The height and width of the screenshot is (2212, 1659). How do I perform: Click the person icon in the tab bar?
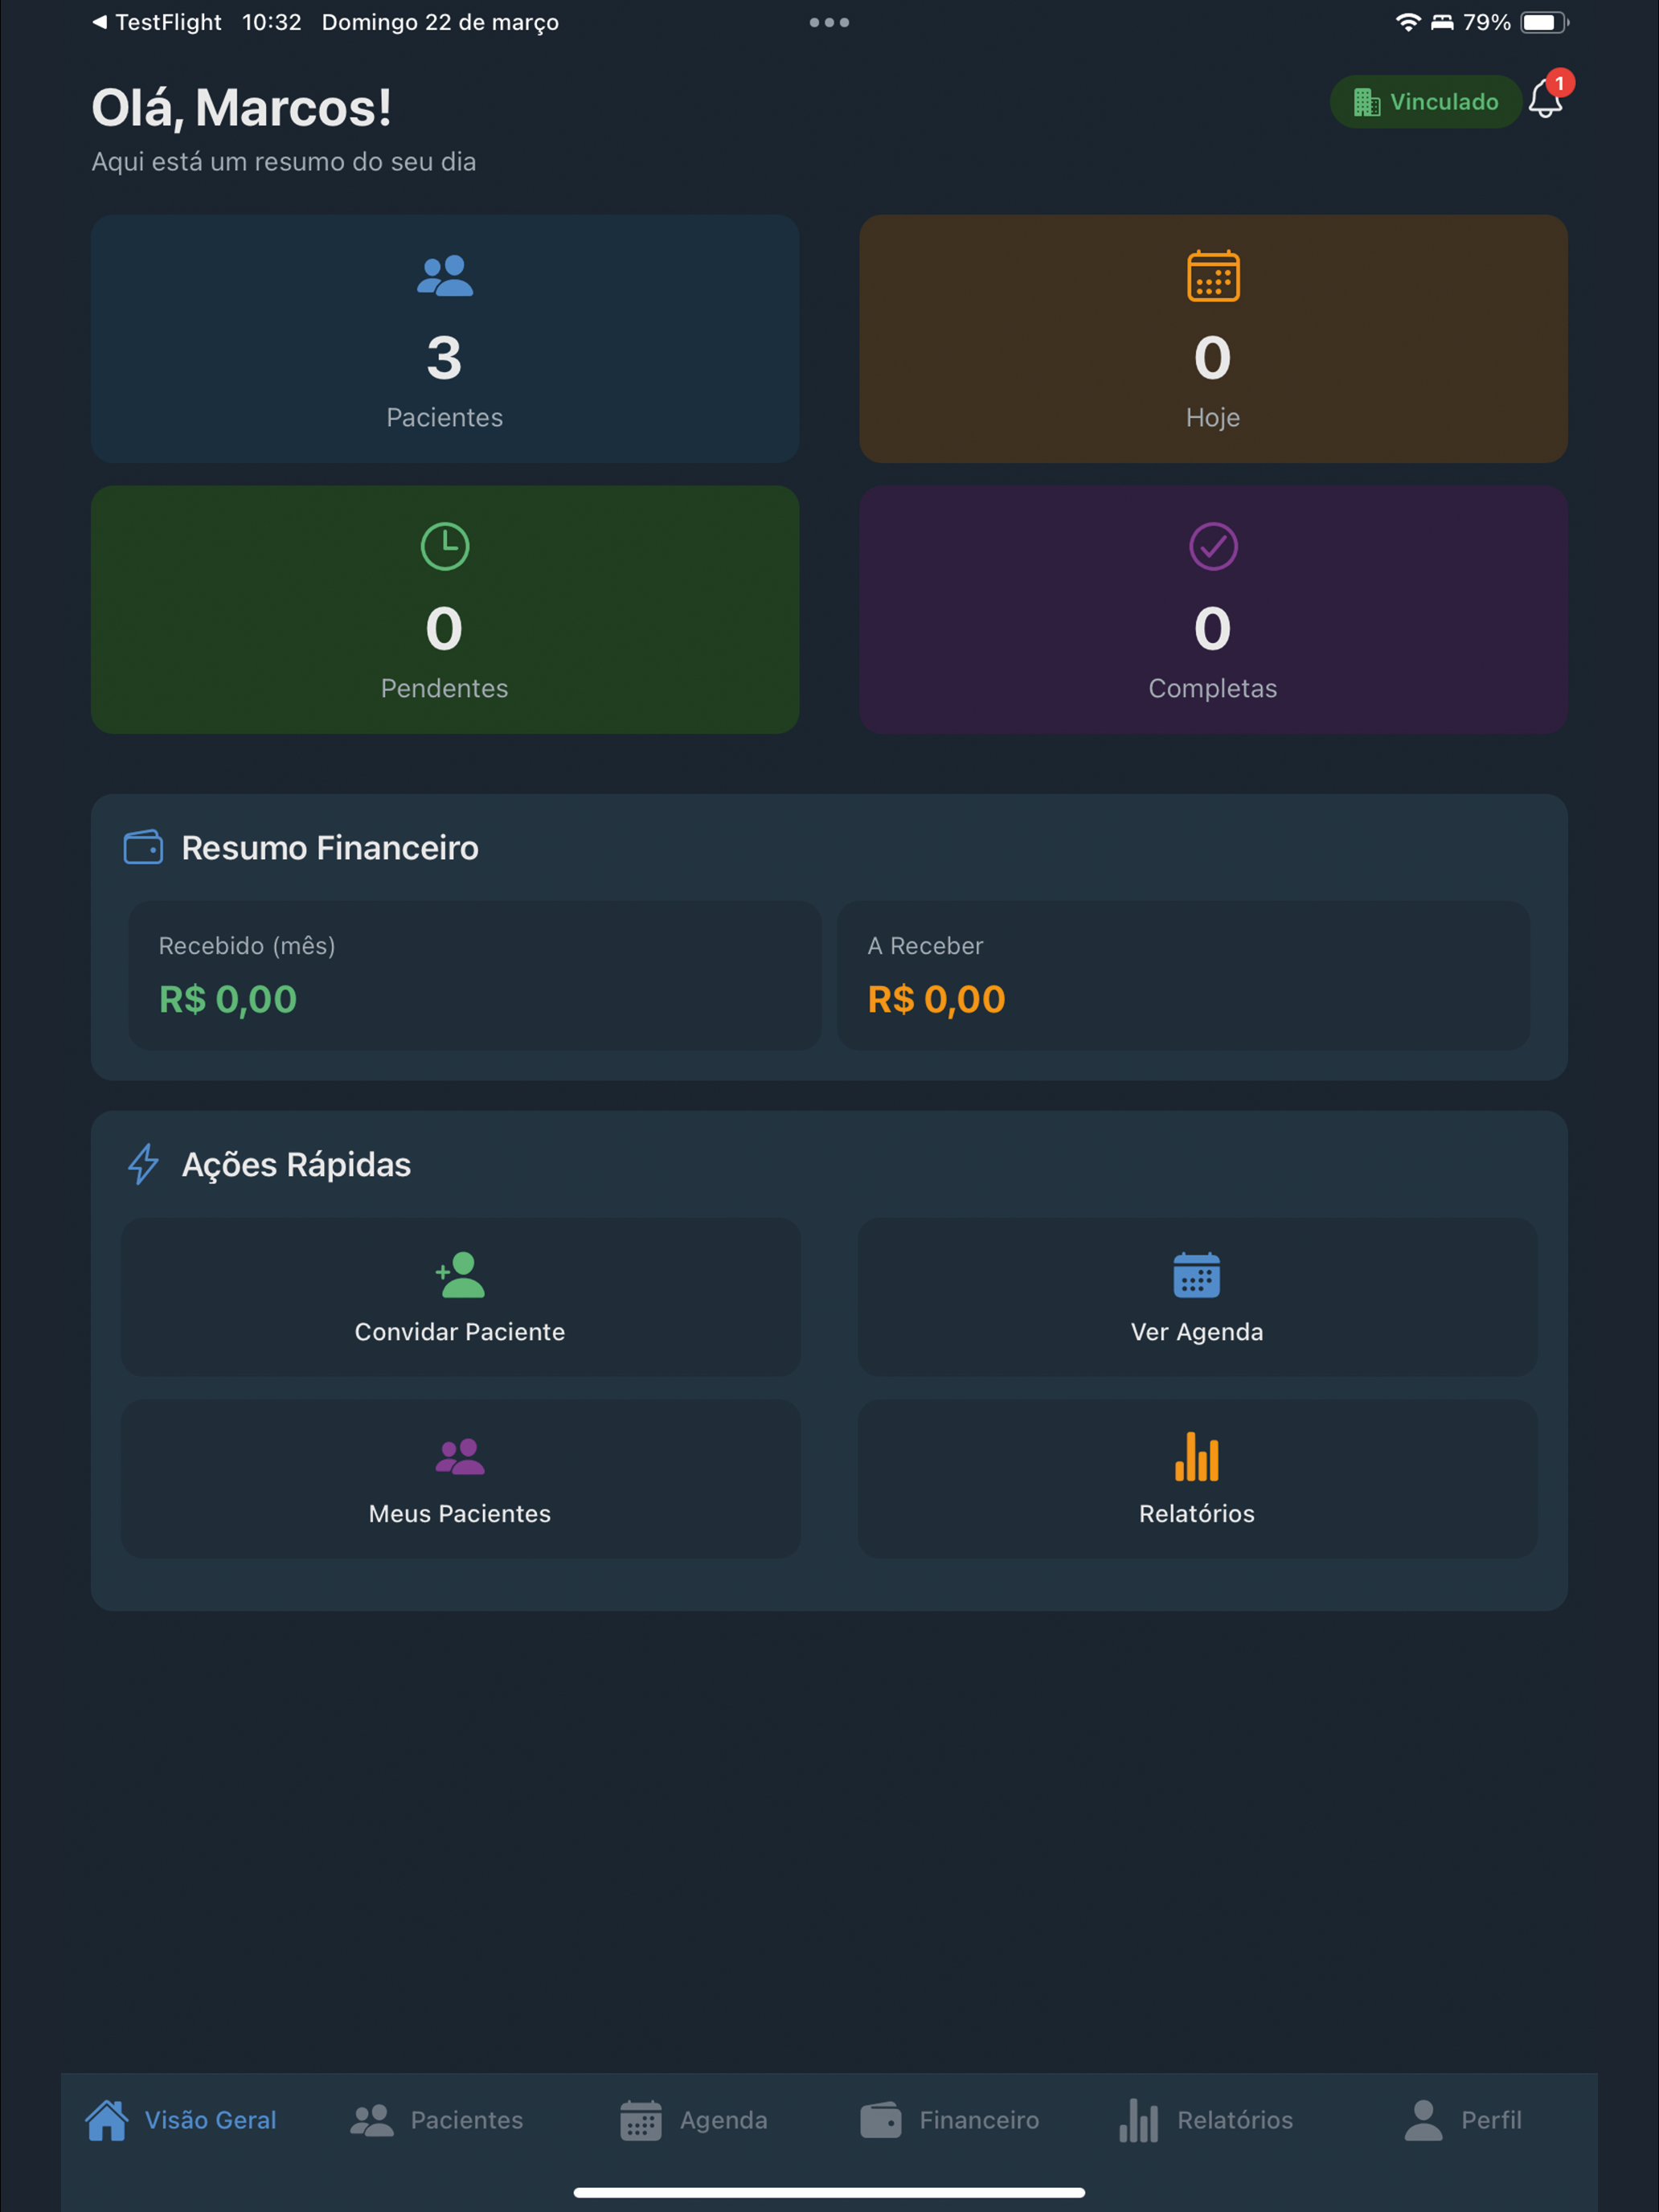(1423, 2120)
